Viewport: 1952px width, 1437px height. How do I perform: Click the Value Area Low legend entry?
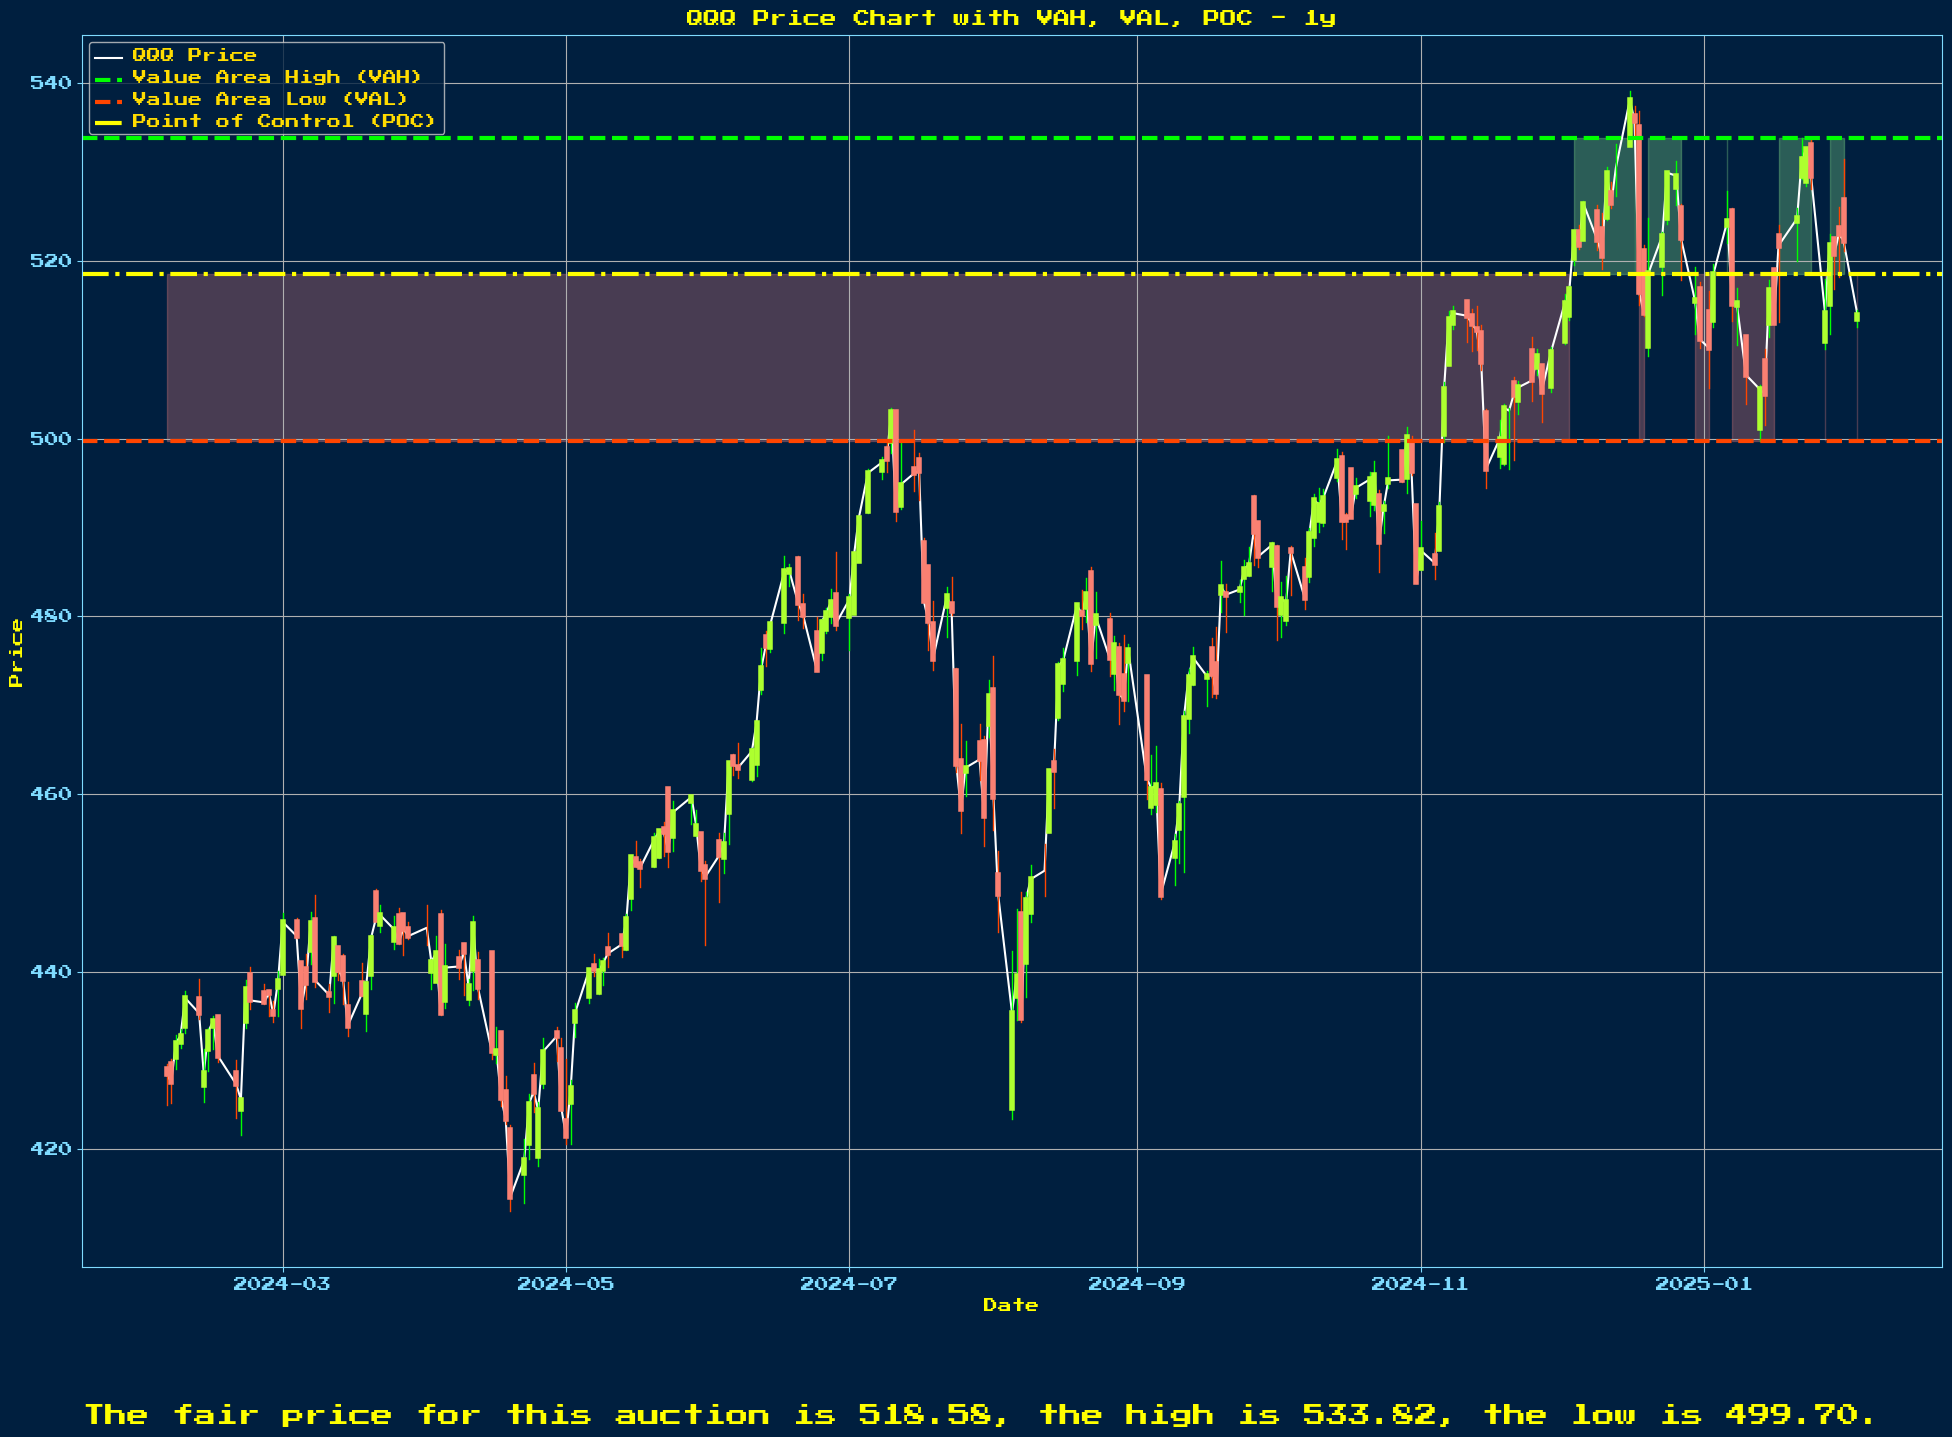pos(270,99)
